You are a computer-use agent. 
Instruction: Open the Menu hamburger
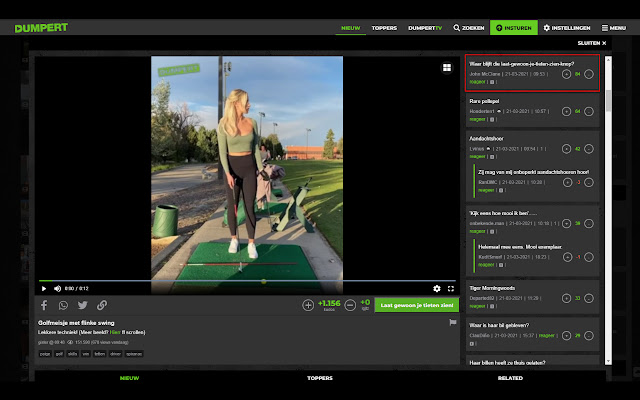pos(612,28)
